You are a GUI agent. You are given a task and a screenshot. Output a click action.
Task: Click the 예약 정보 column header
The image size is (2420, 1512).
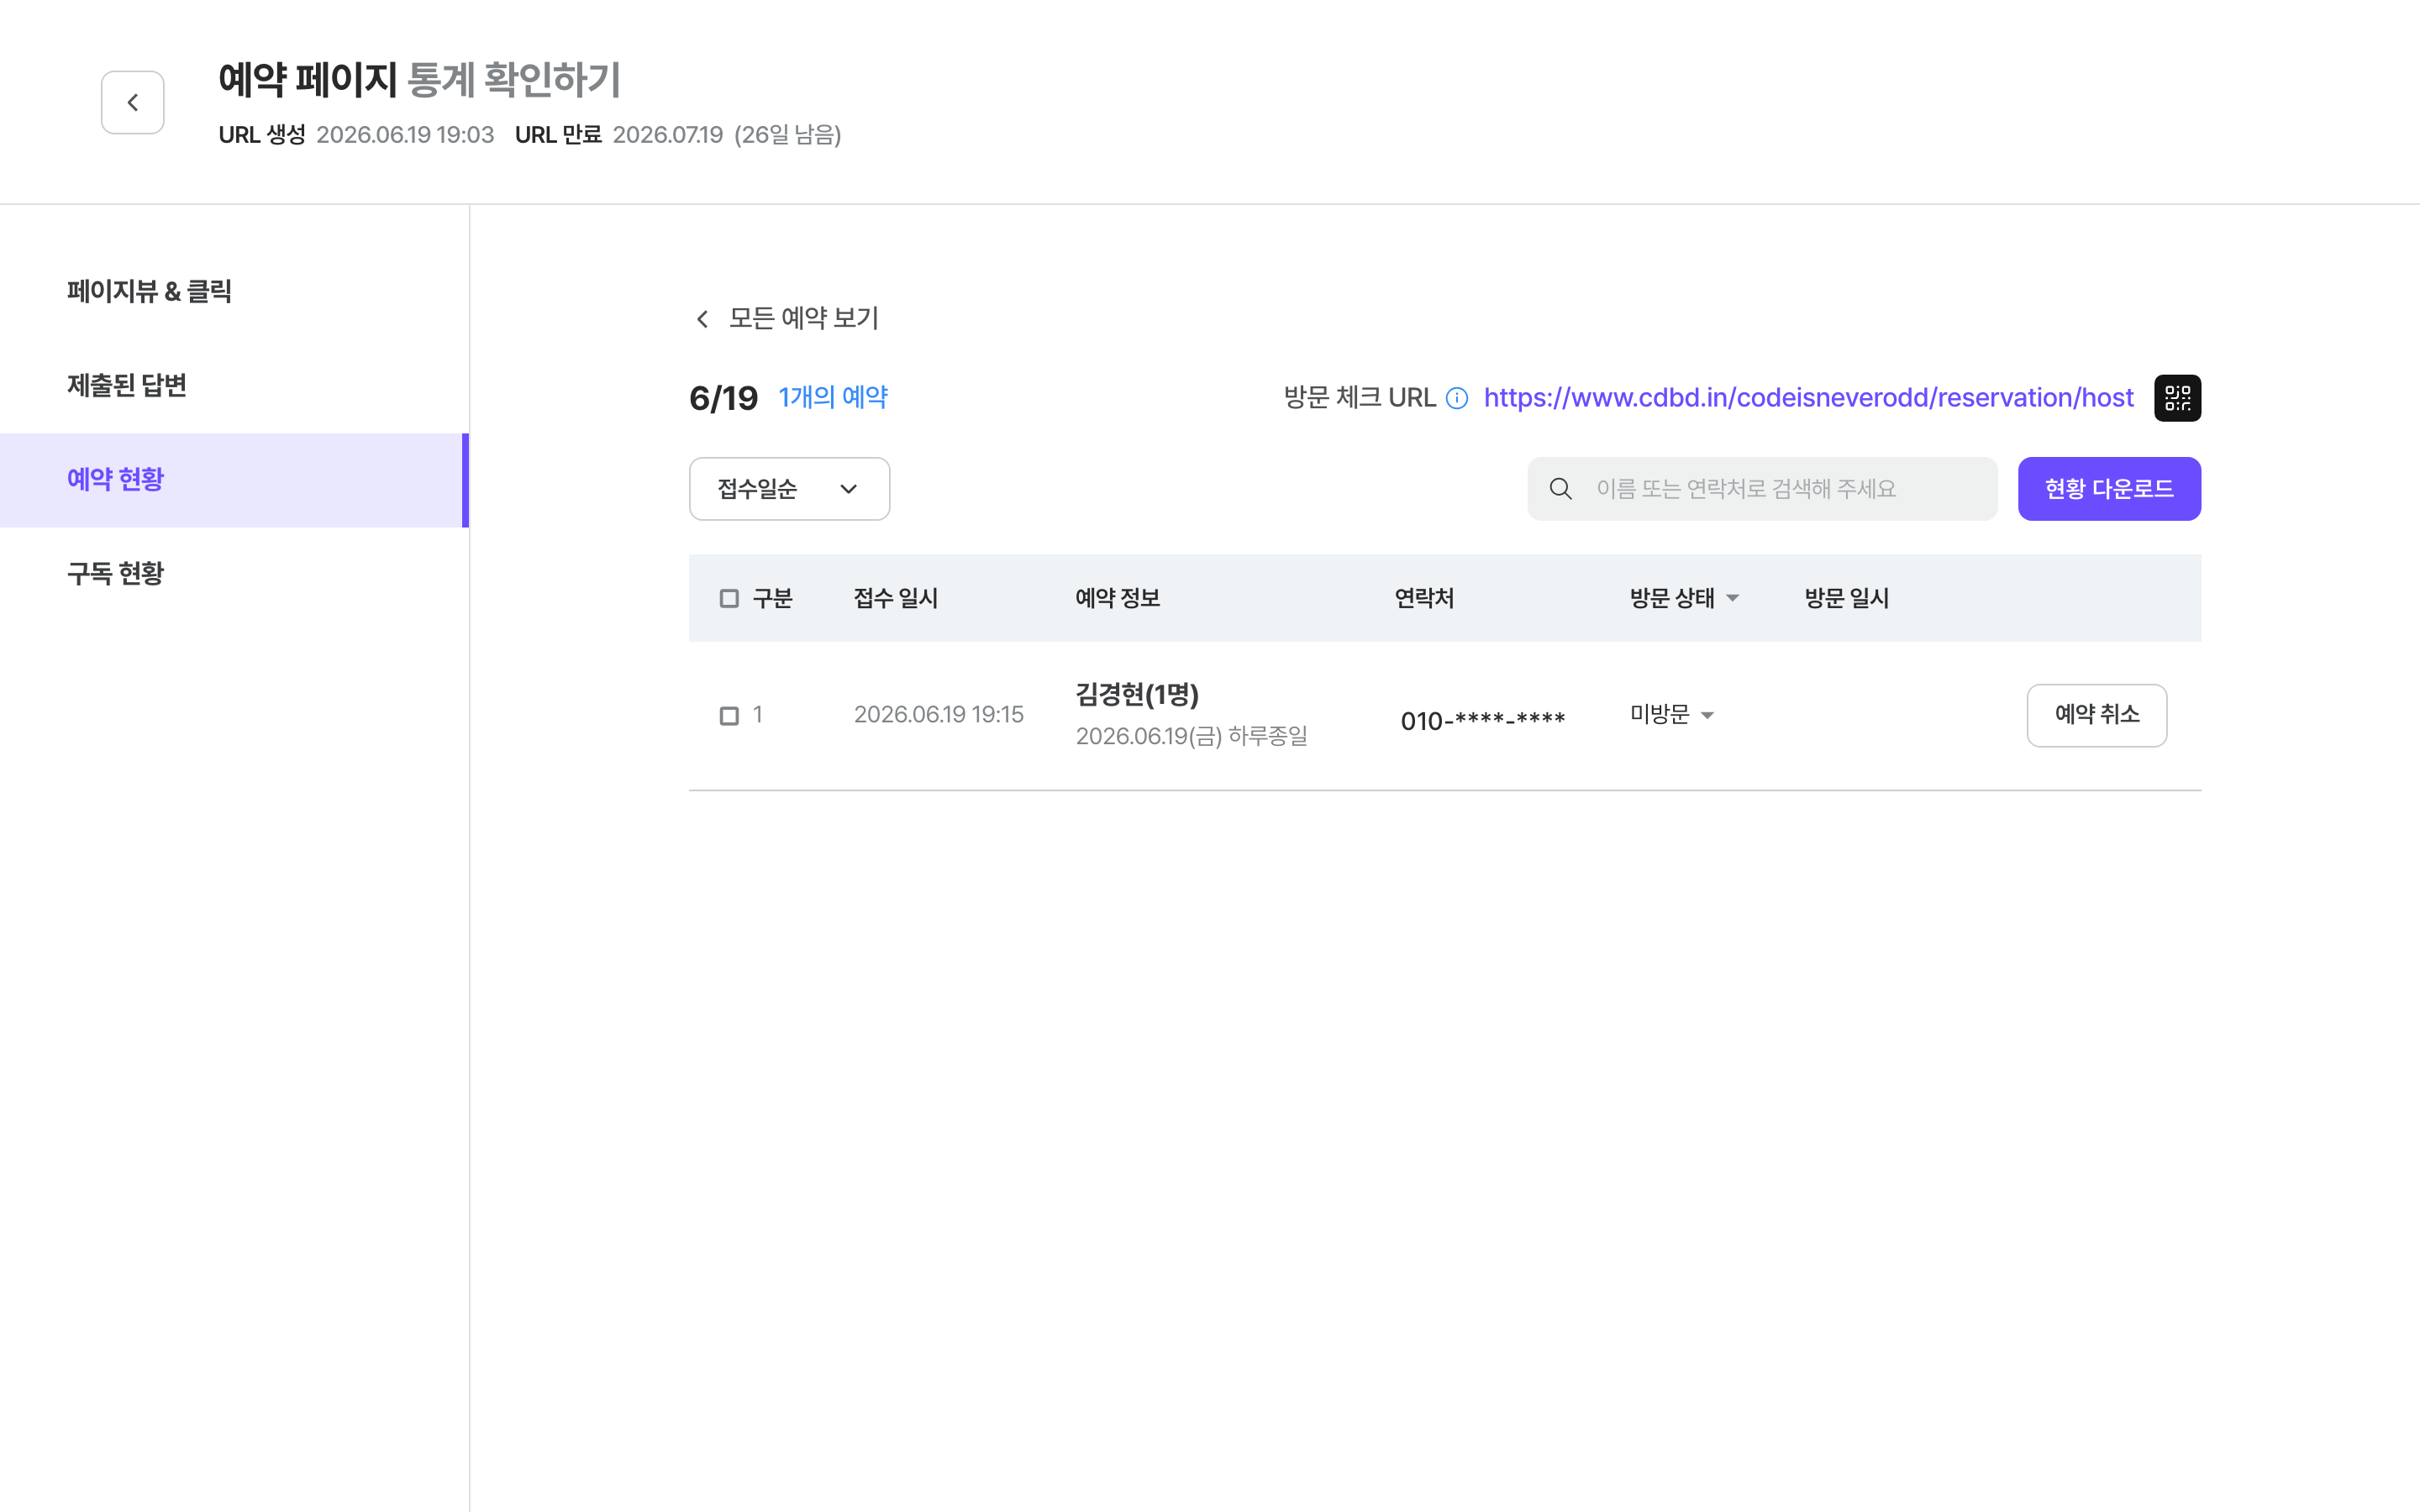click(x=1117, y=598)
